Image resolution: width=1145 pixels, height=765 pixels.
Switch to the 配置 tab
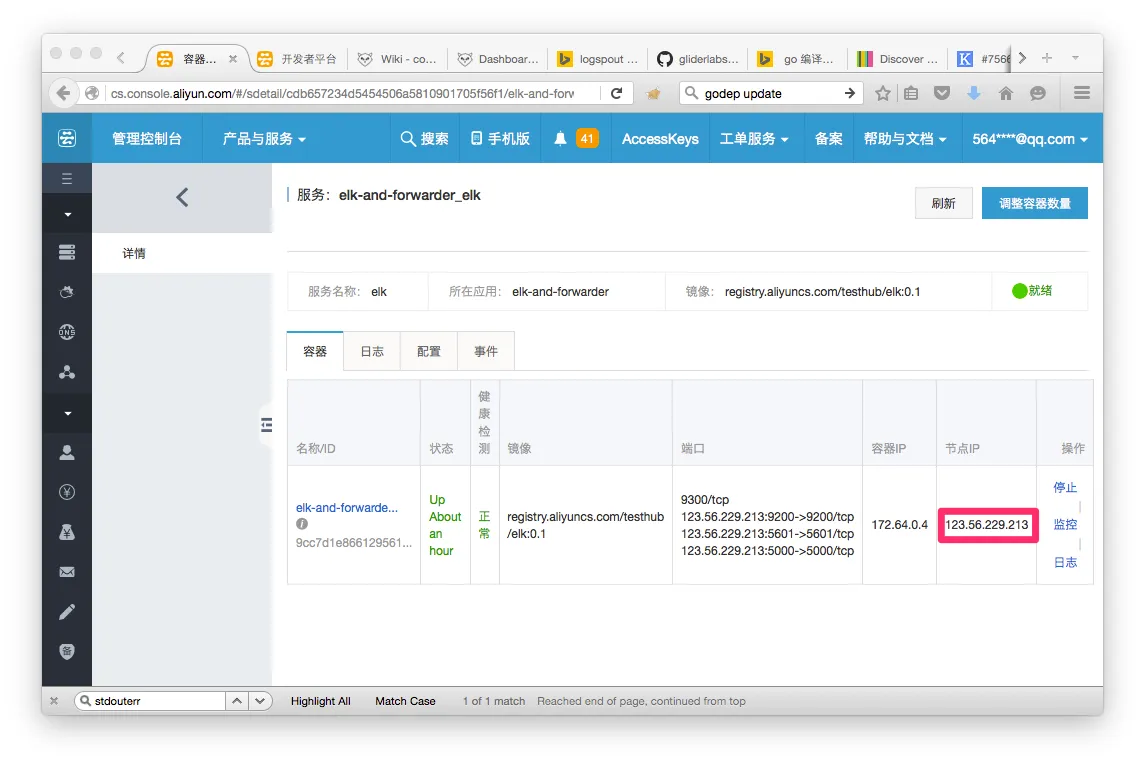tap(429, 351)
